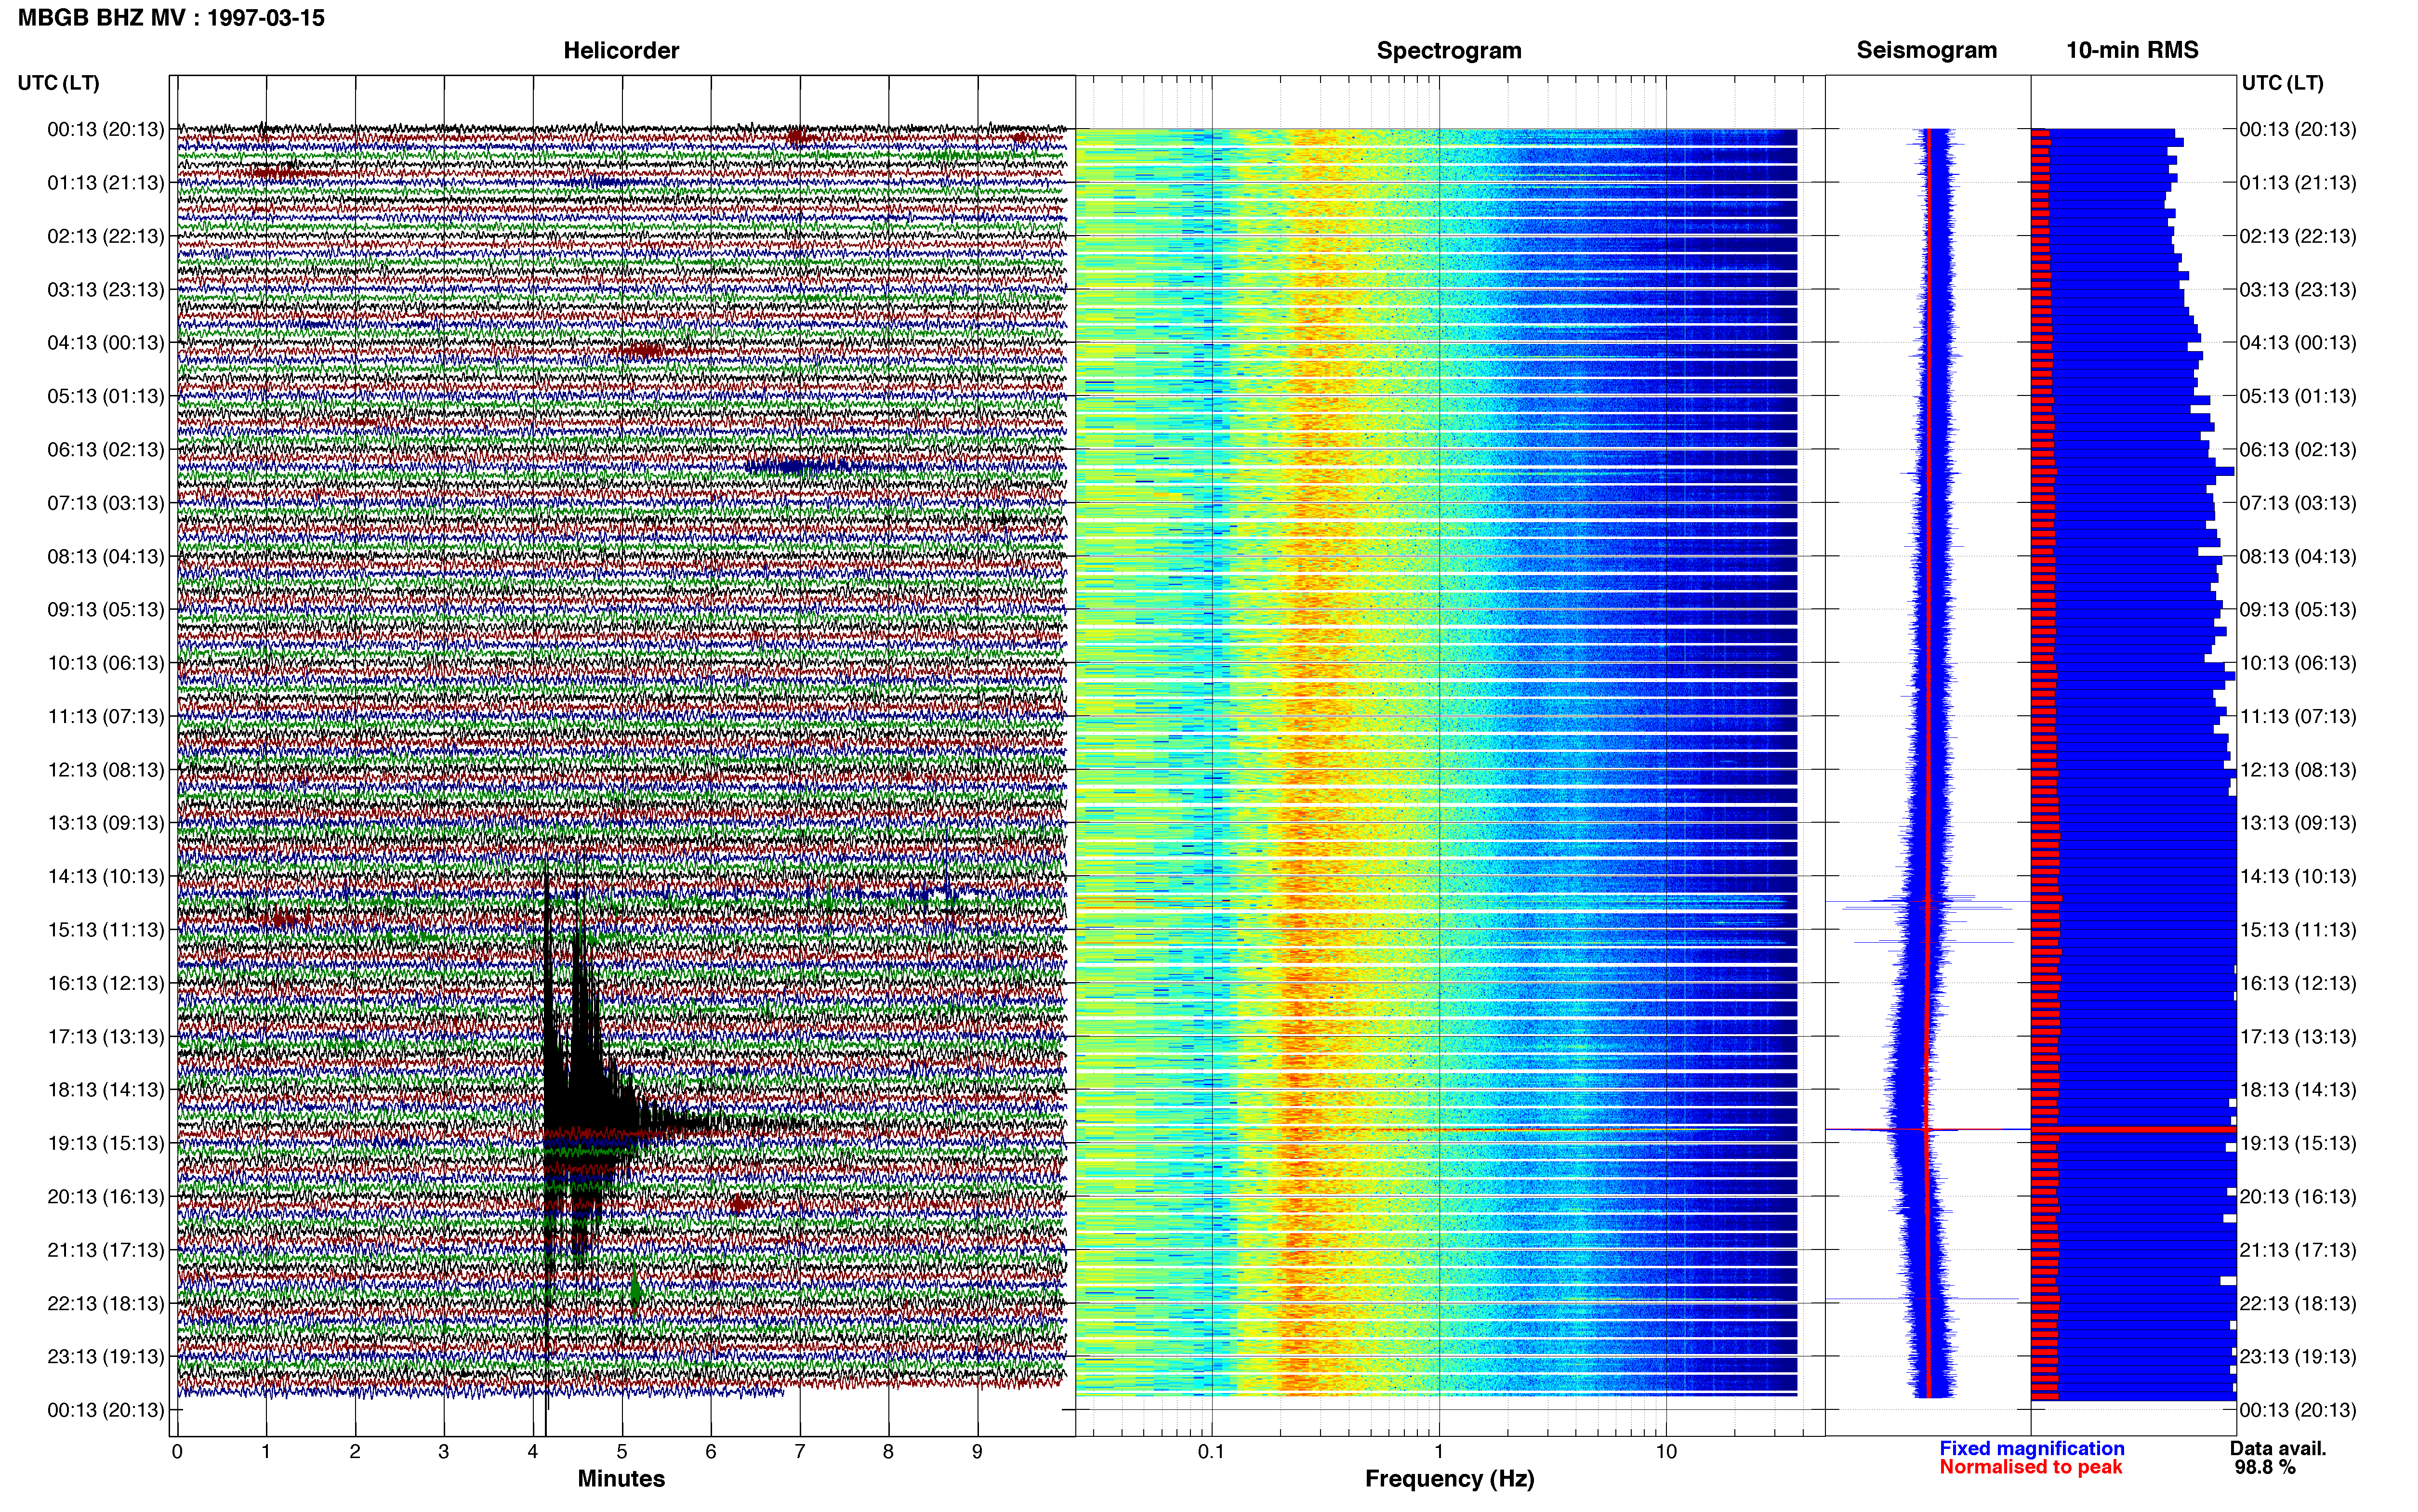2418x1512 pixels.
Task: Click the left time label 01:13 (21:13)
Action: (106, 183)
